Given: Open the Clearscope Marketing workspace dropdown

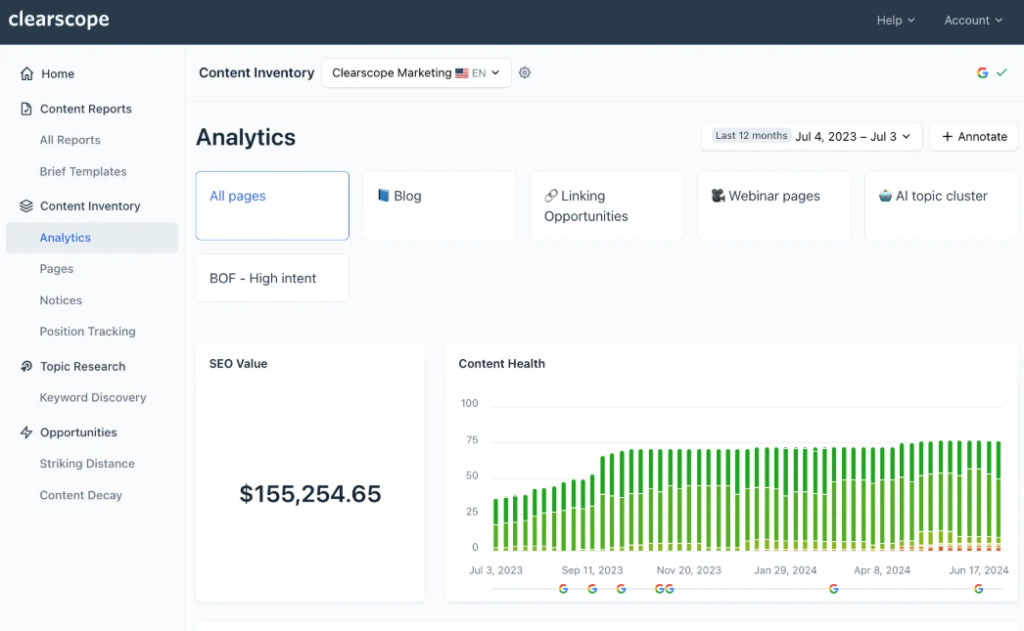Looking at the screenshot, I should tap(416, 73).
